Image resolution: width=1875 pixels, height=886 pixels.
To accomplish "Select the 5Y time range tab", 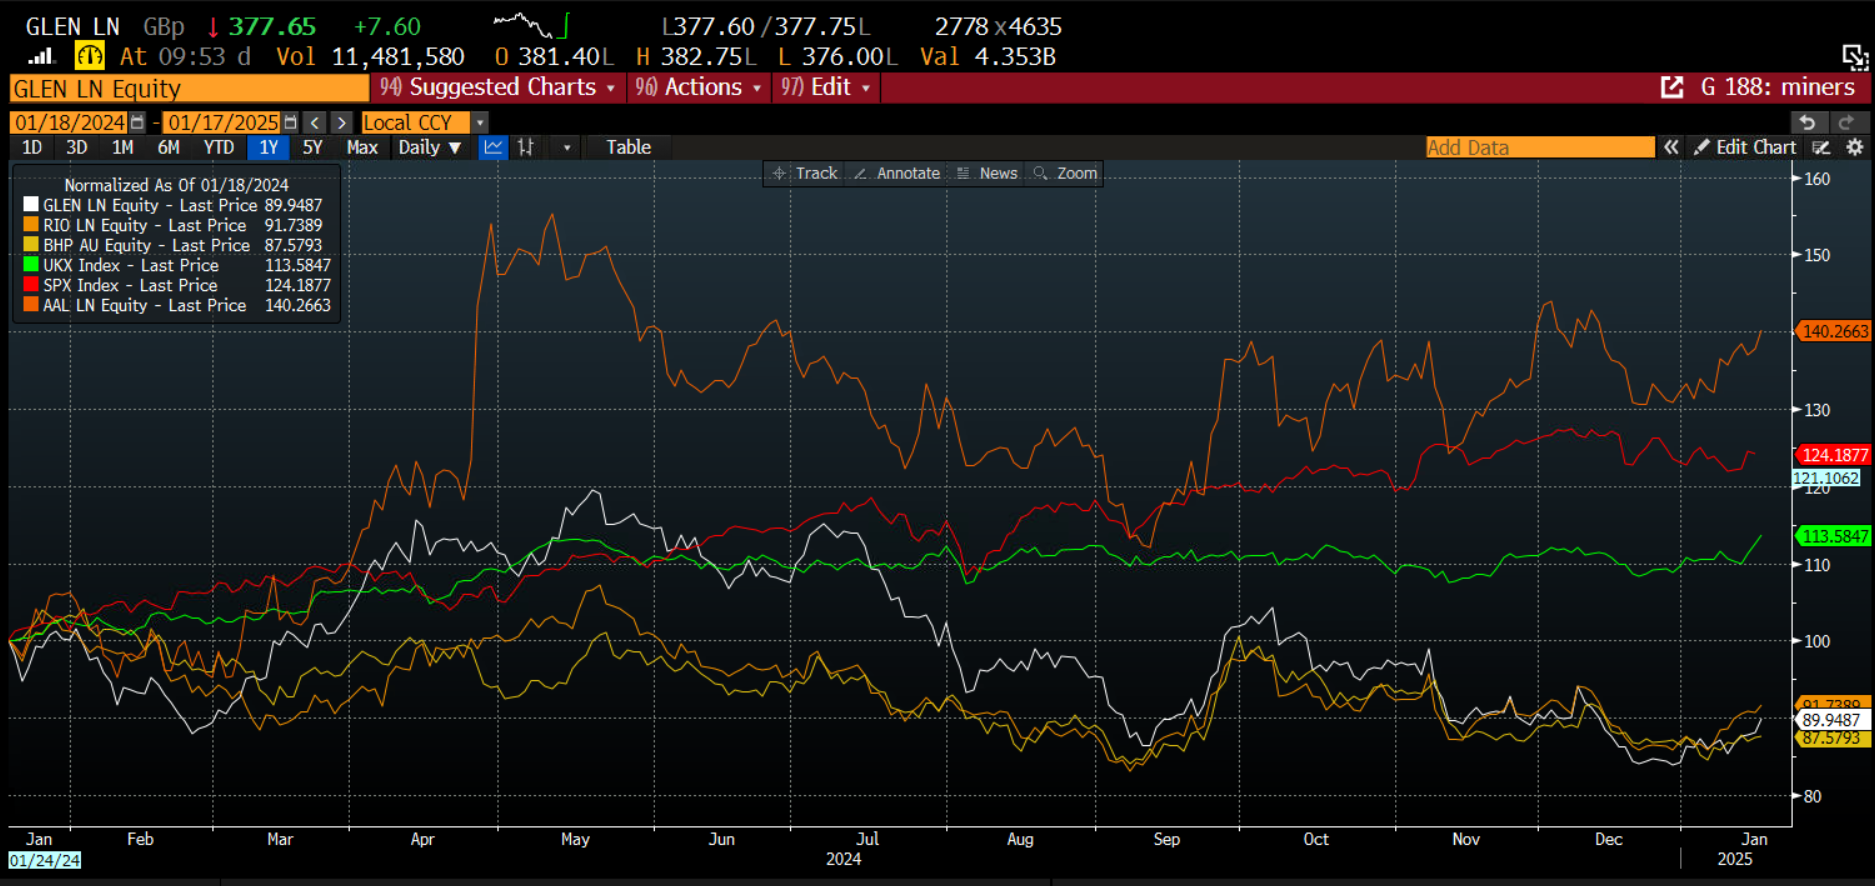I will (312, 147).
